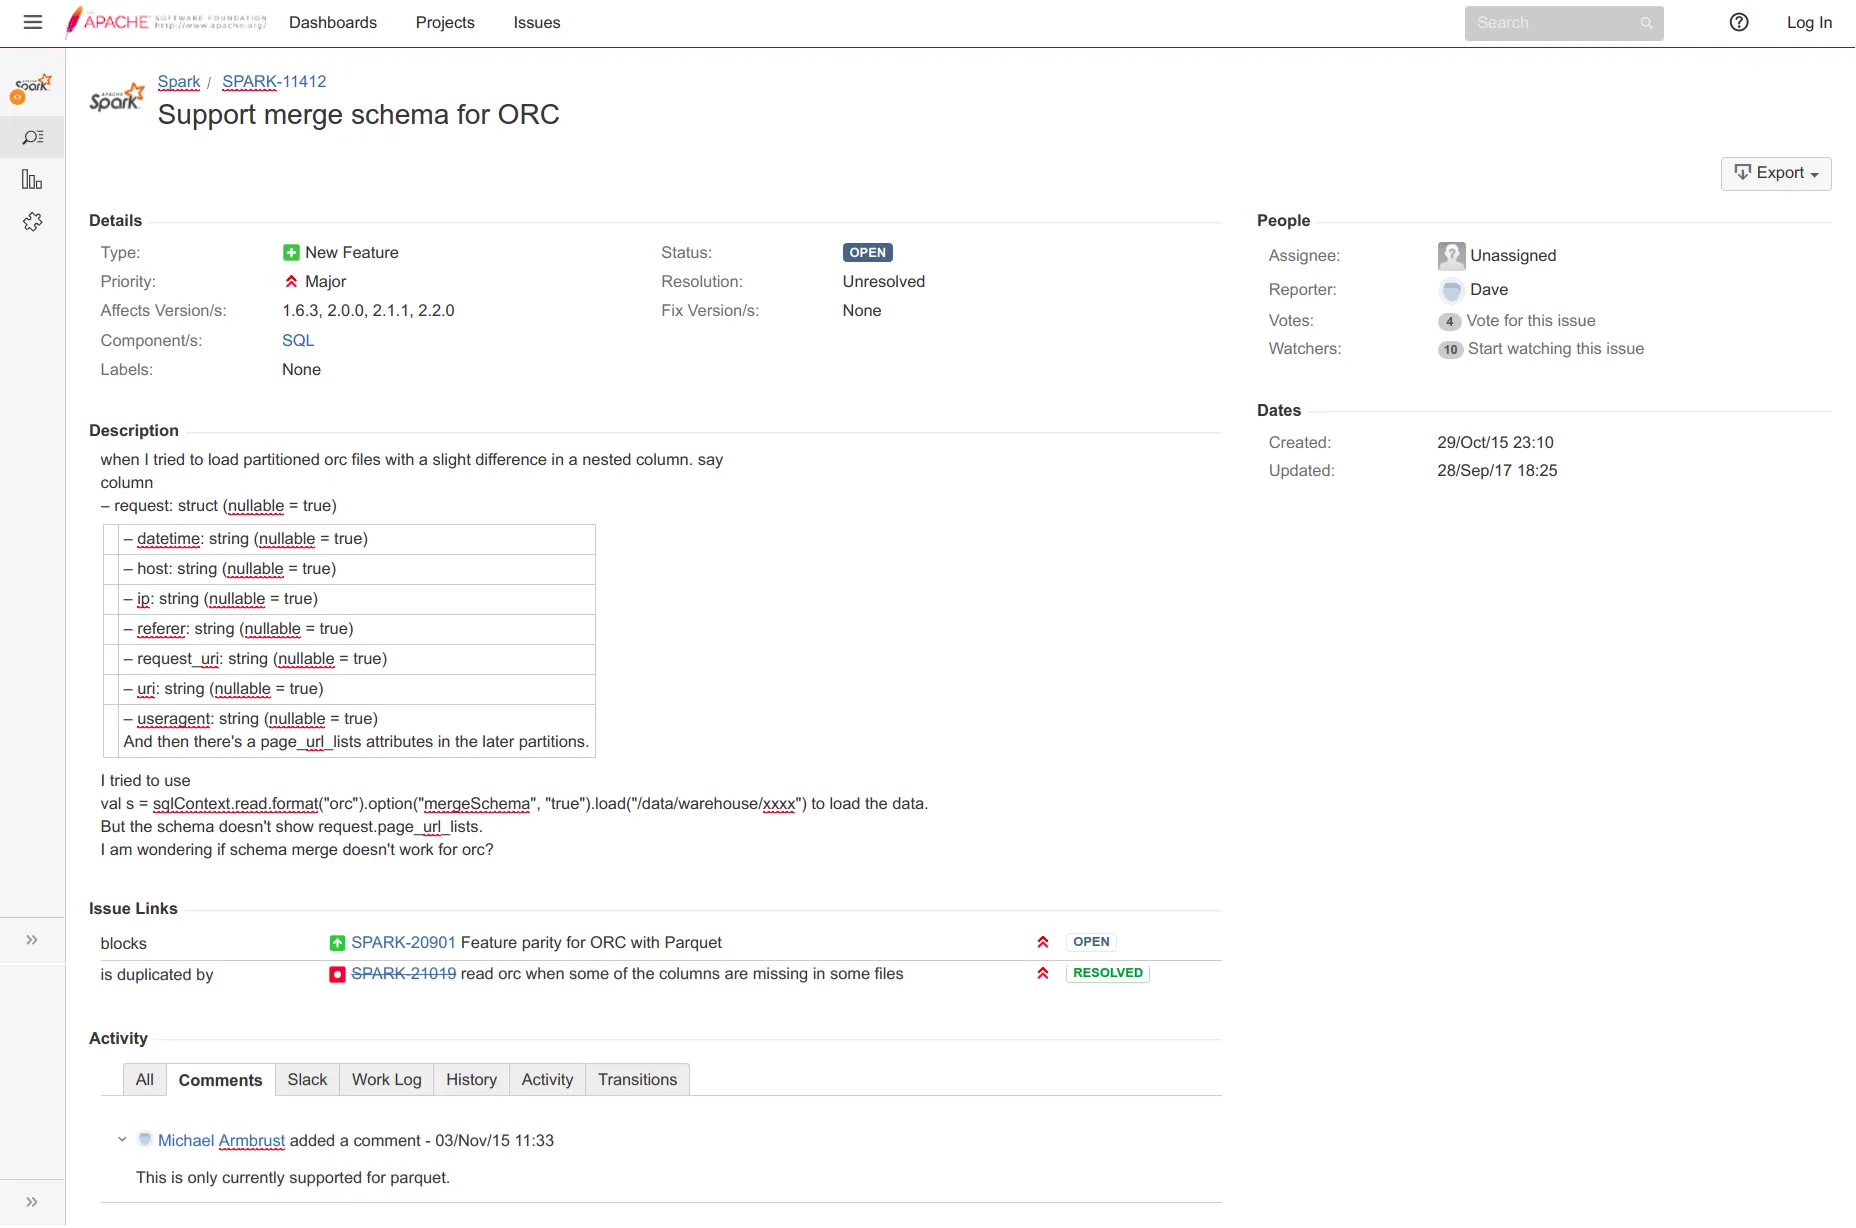The image size is (1856, 1228).
Task: Click the New Feature type icon
Action: click(x=291, y=253)
